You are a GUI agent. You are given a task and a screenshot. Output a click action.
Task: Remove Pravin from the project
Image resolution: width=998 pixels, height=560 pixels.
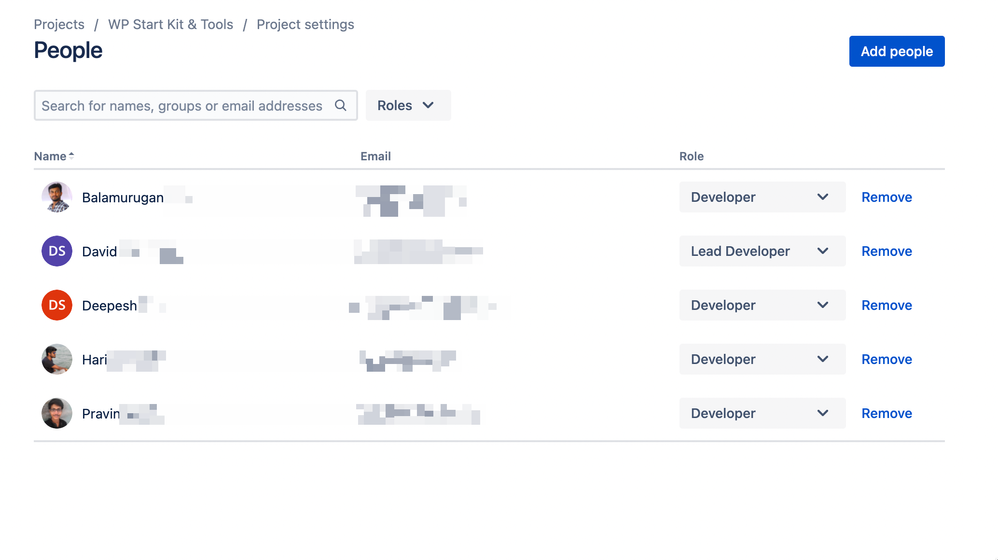tap(886, 414)
